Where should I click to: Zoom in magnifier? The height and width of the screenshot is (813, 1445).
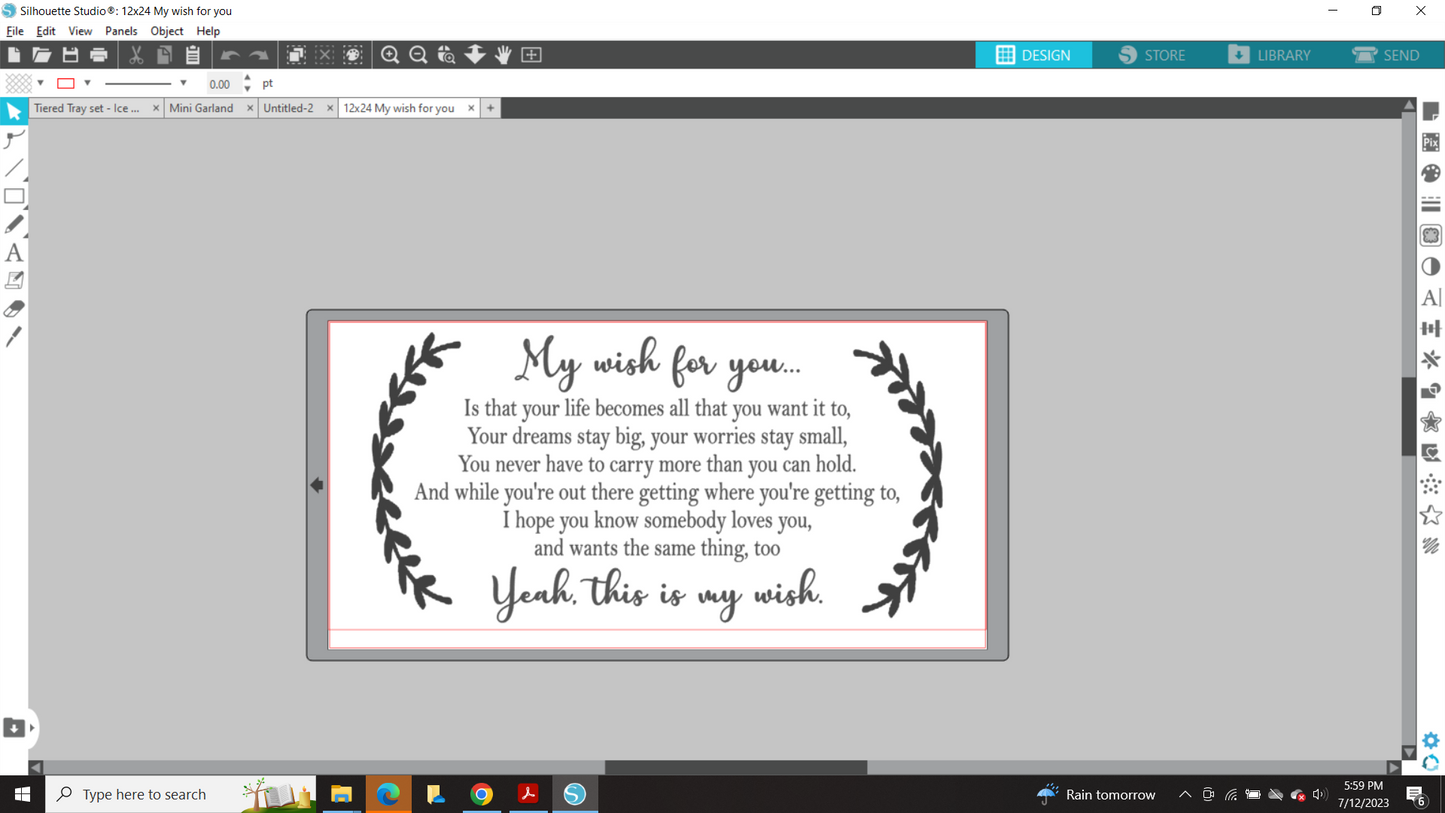390,55
